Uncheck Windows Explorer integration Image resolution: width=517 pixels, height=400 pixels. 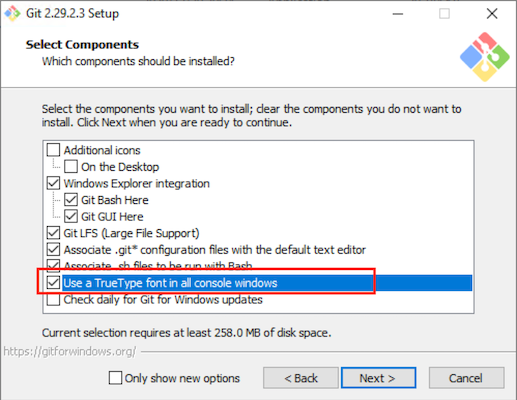click(x=53, y=183)
